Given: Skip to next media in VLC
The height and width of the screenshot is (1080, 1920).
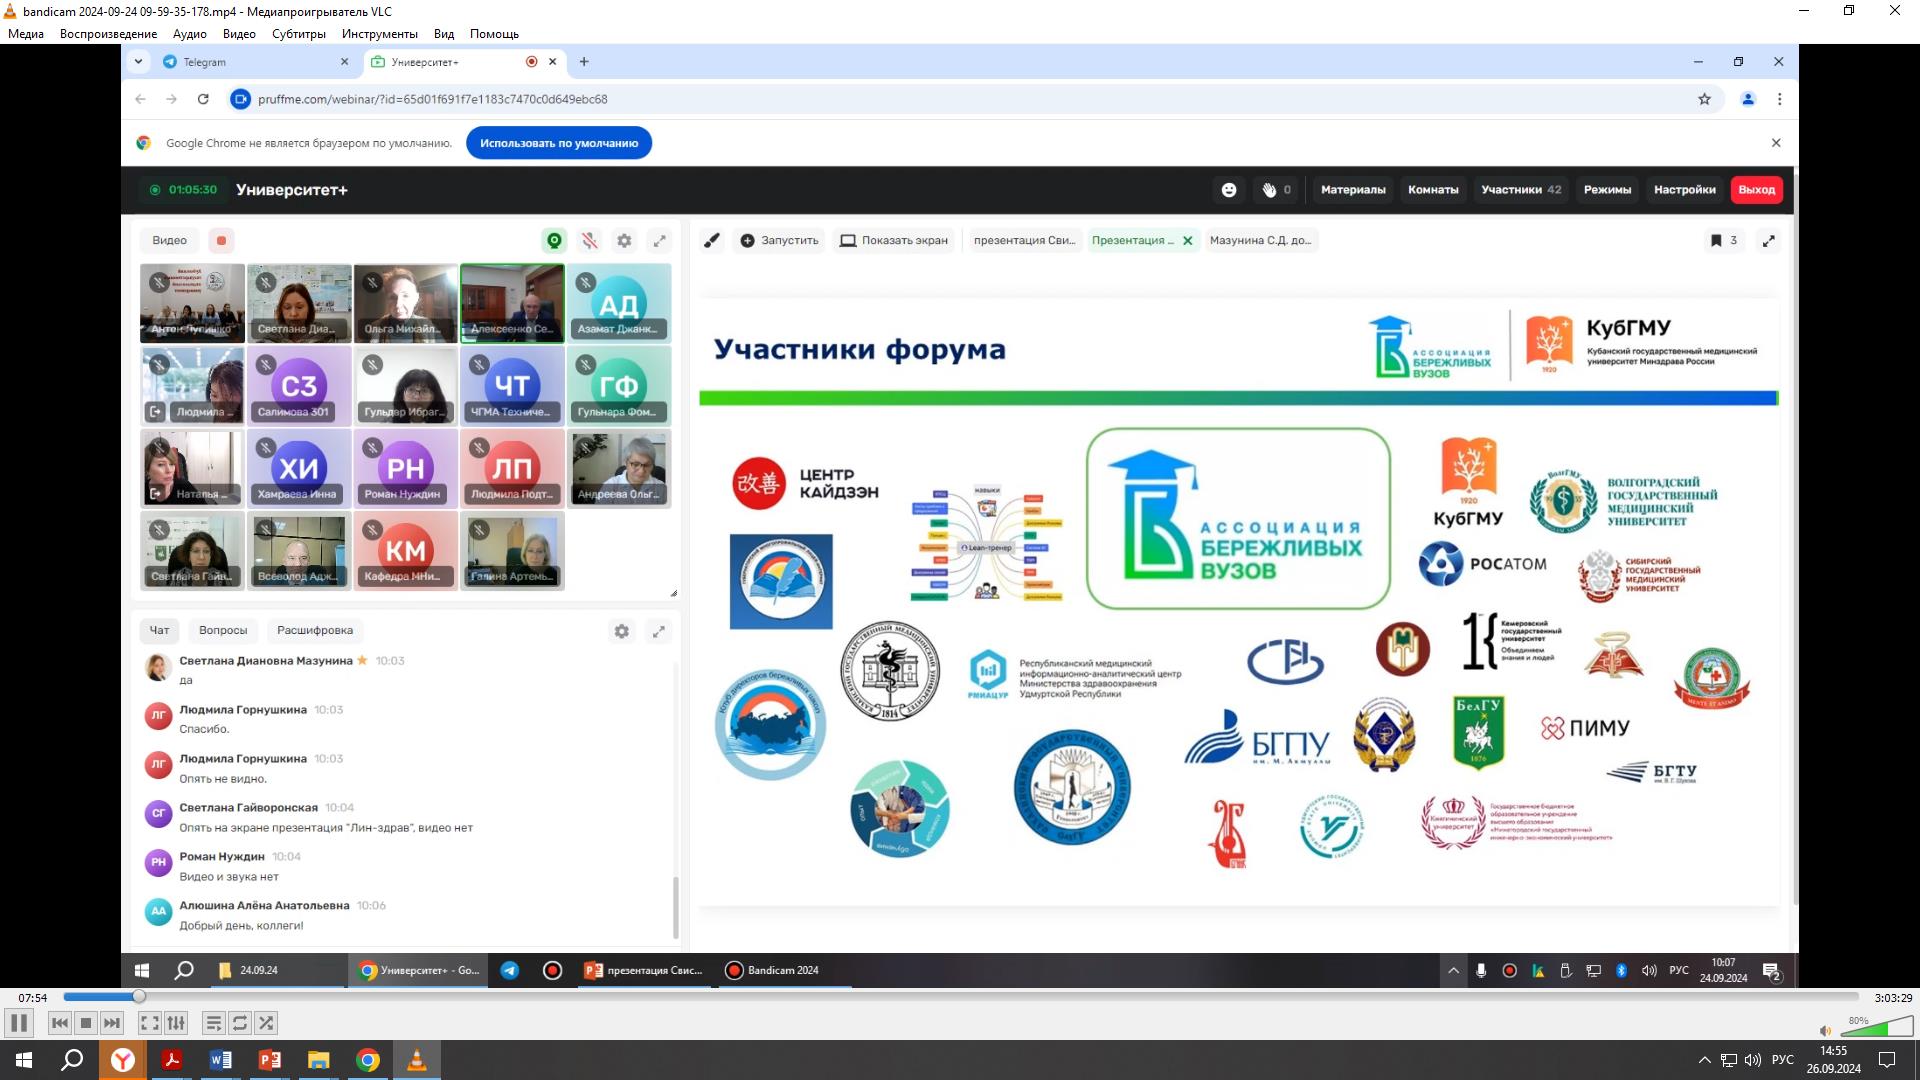Looking at the screenshot, I should click(x=112, y=1023).
